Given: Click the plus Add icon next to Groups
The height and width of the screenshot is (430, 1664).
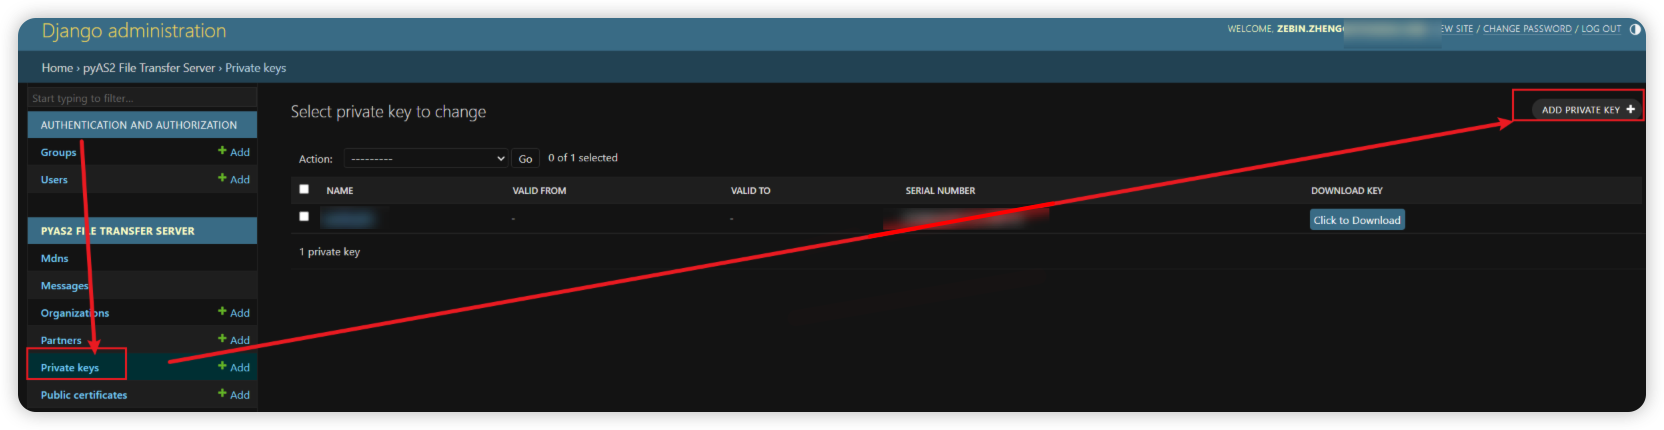Looking at the screenshot, I should pyautogui.click(x=222, y=151).
